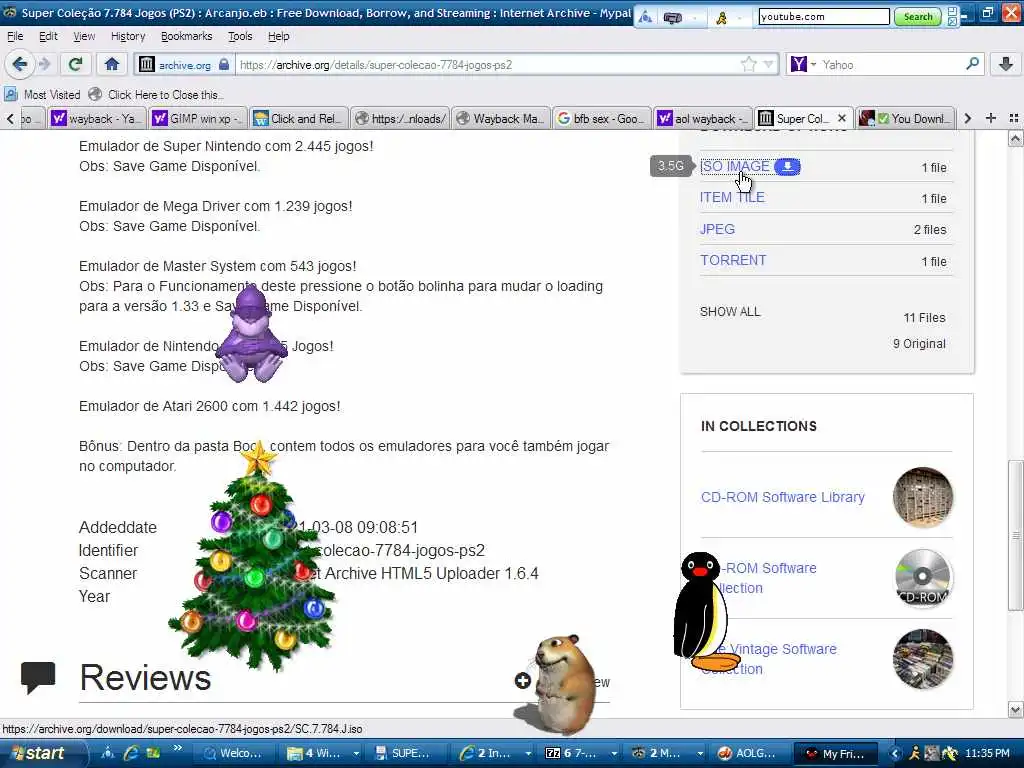Viewport: 1024px width, 768px height.
Task: Download the ISO IMAGE file
Action: click(x=735, y=167)
